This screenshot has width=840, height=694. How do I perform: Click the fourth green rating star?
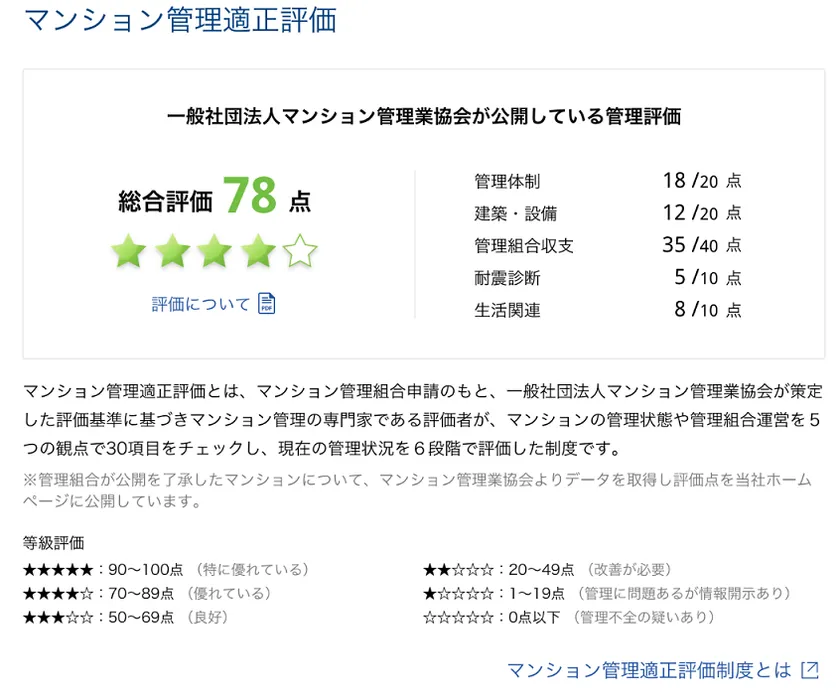point(257,251)
